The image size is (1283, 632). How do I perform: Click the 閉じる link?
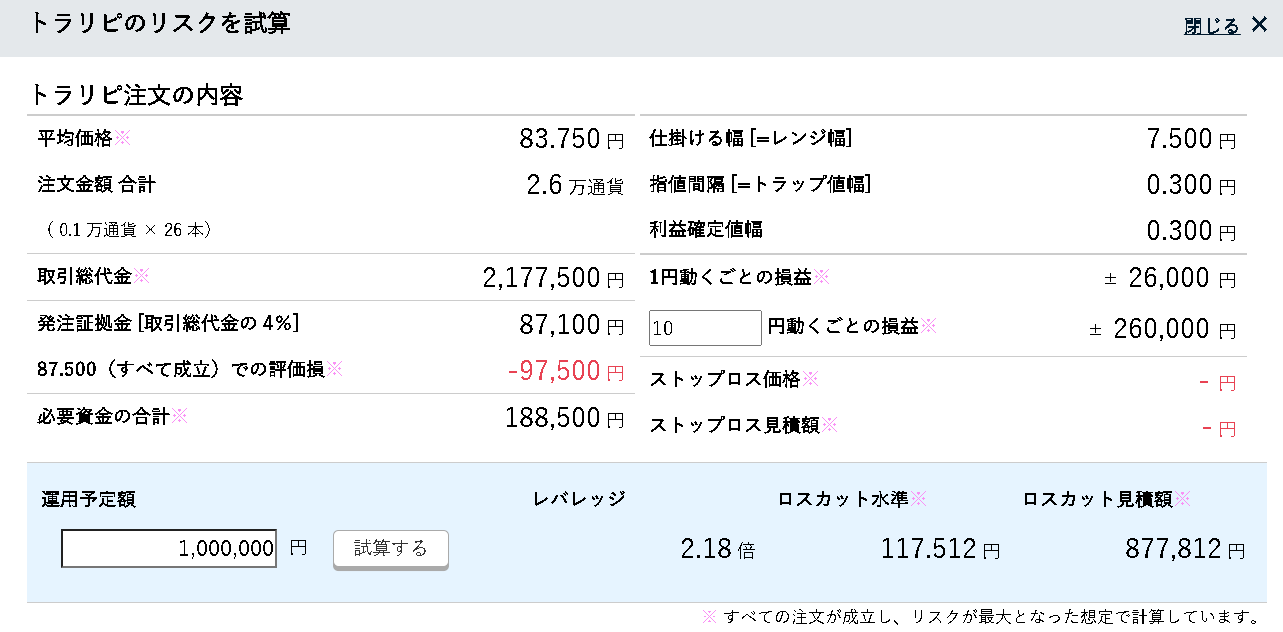pyautogui.click(x=1211, y=26)
